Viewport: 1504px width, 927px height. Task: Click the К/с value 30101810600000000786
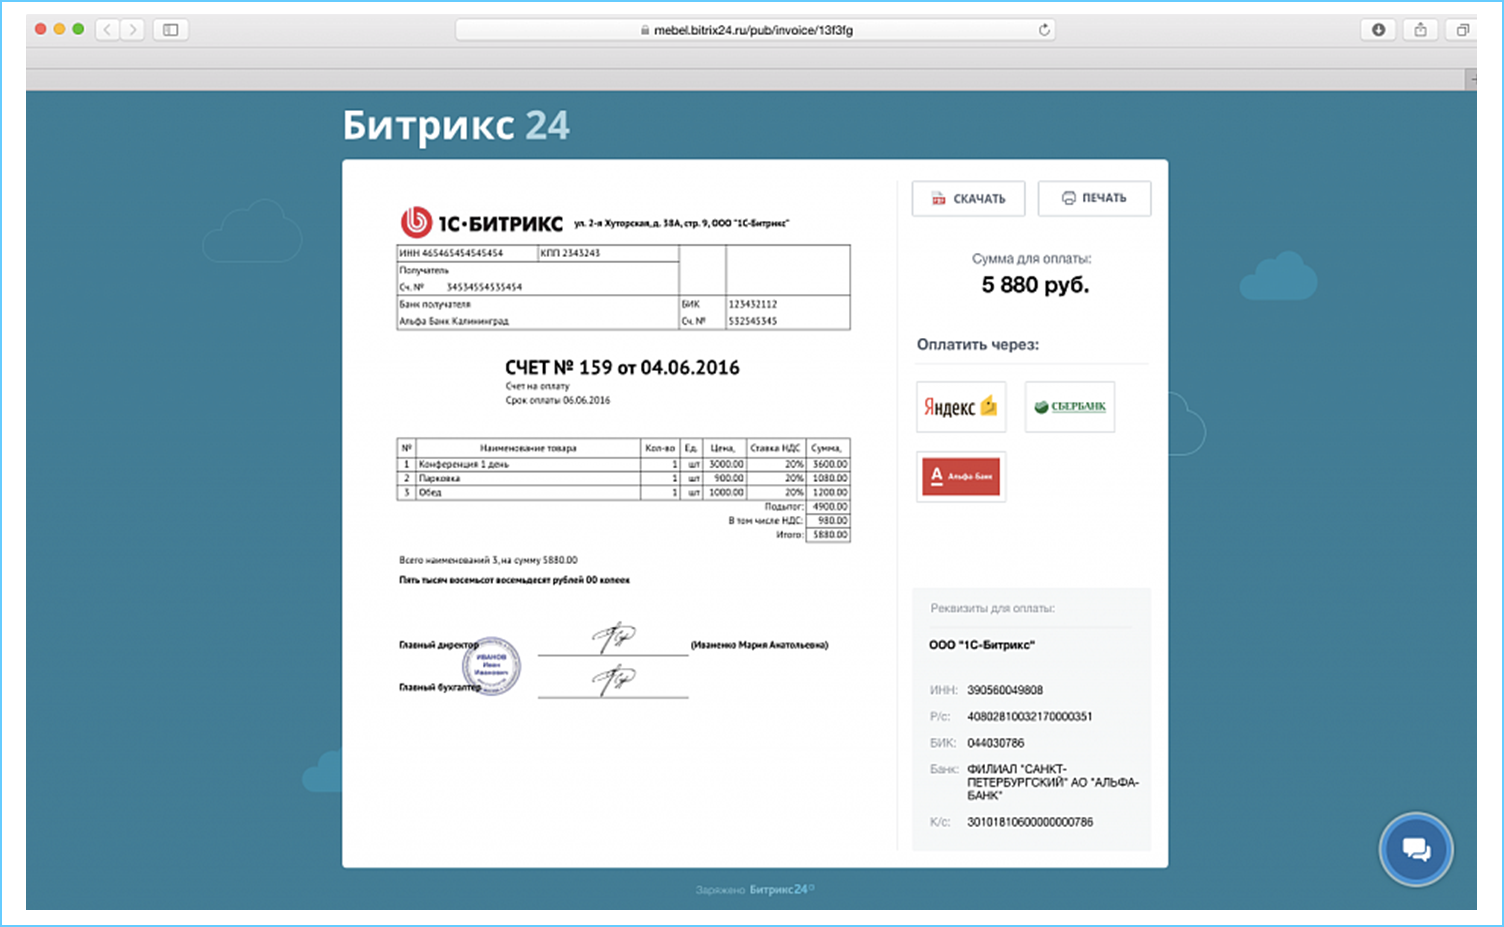(x=1030, y=822)
